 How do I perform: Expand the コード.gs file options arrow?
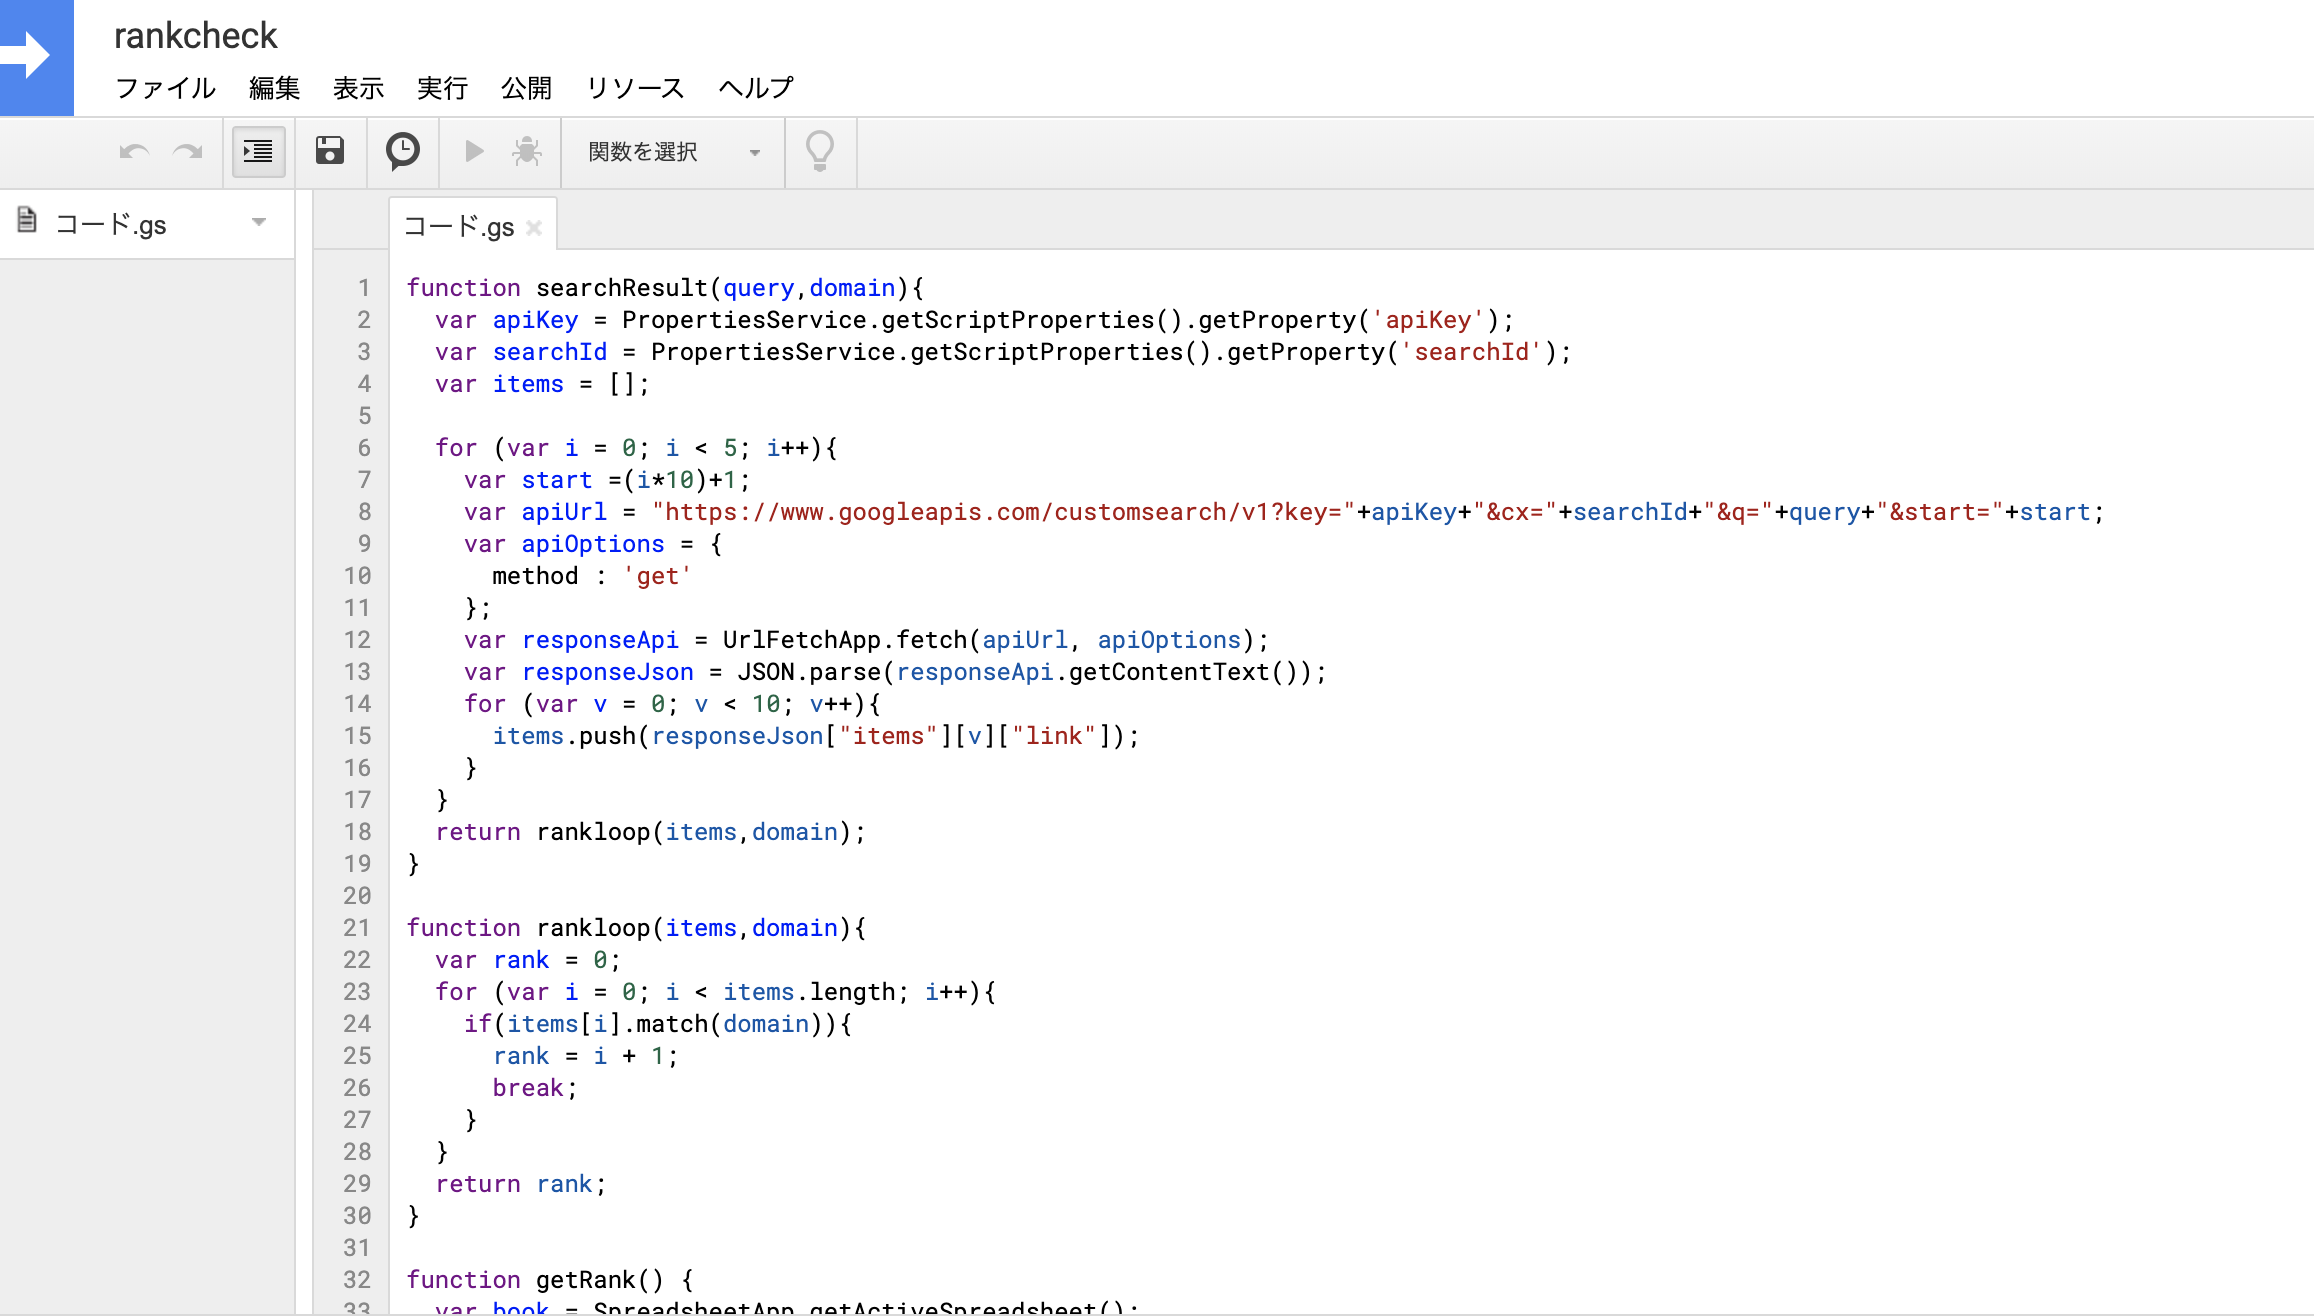click(x=259, y=222)
